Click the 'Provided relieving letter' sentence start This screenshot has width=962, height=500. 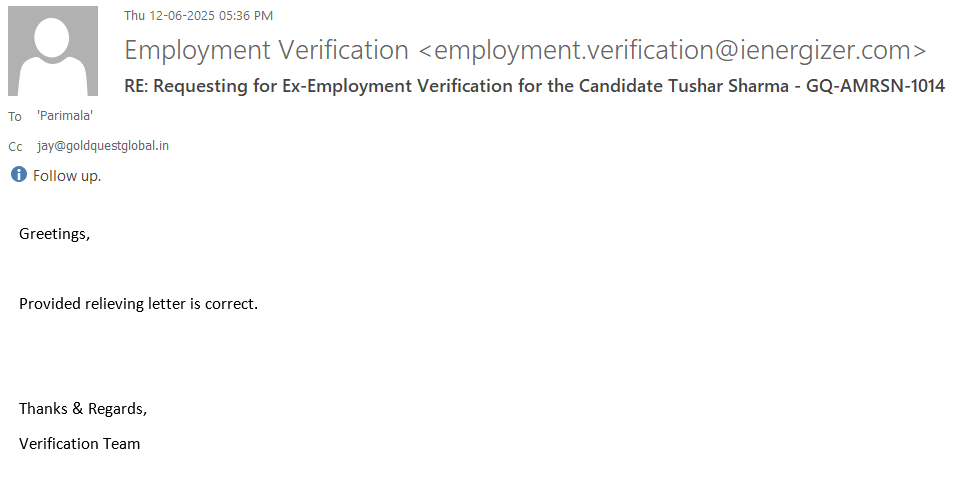(x=90, y=303)
